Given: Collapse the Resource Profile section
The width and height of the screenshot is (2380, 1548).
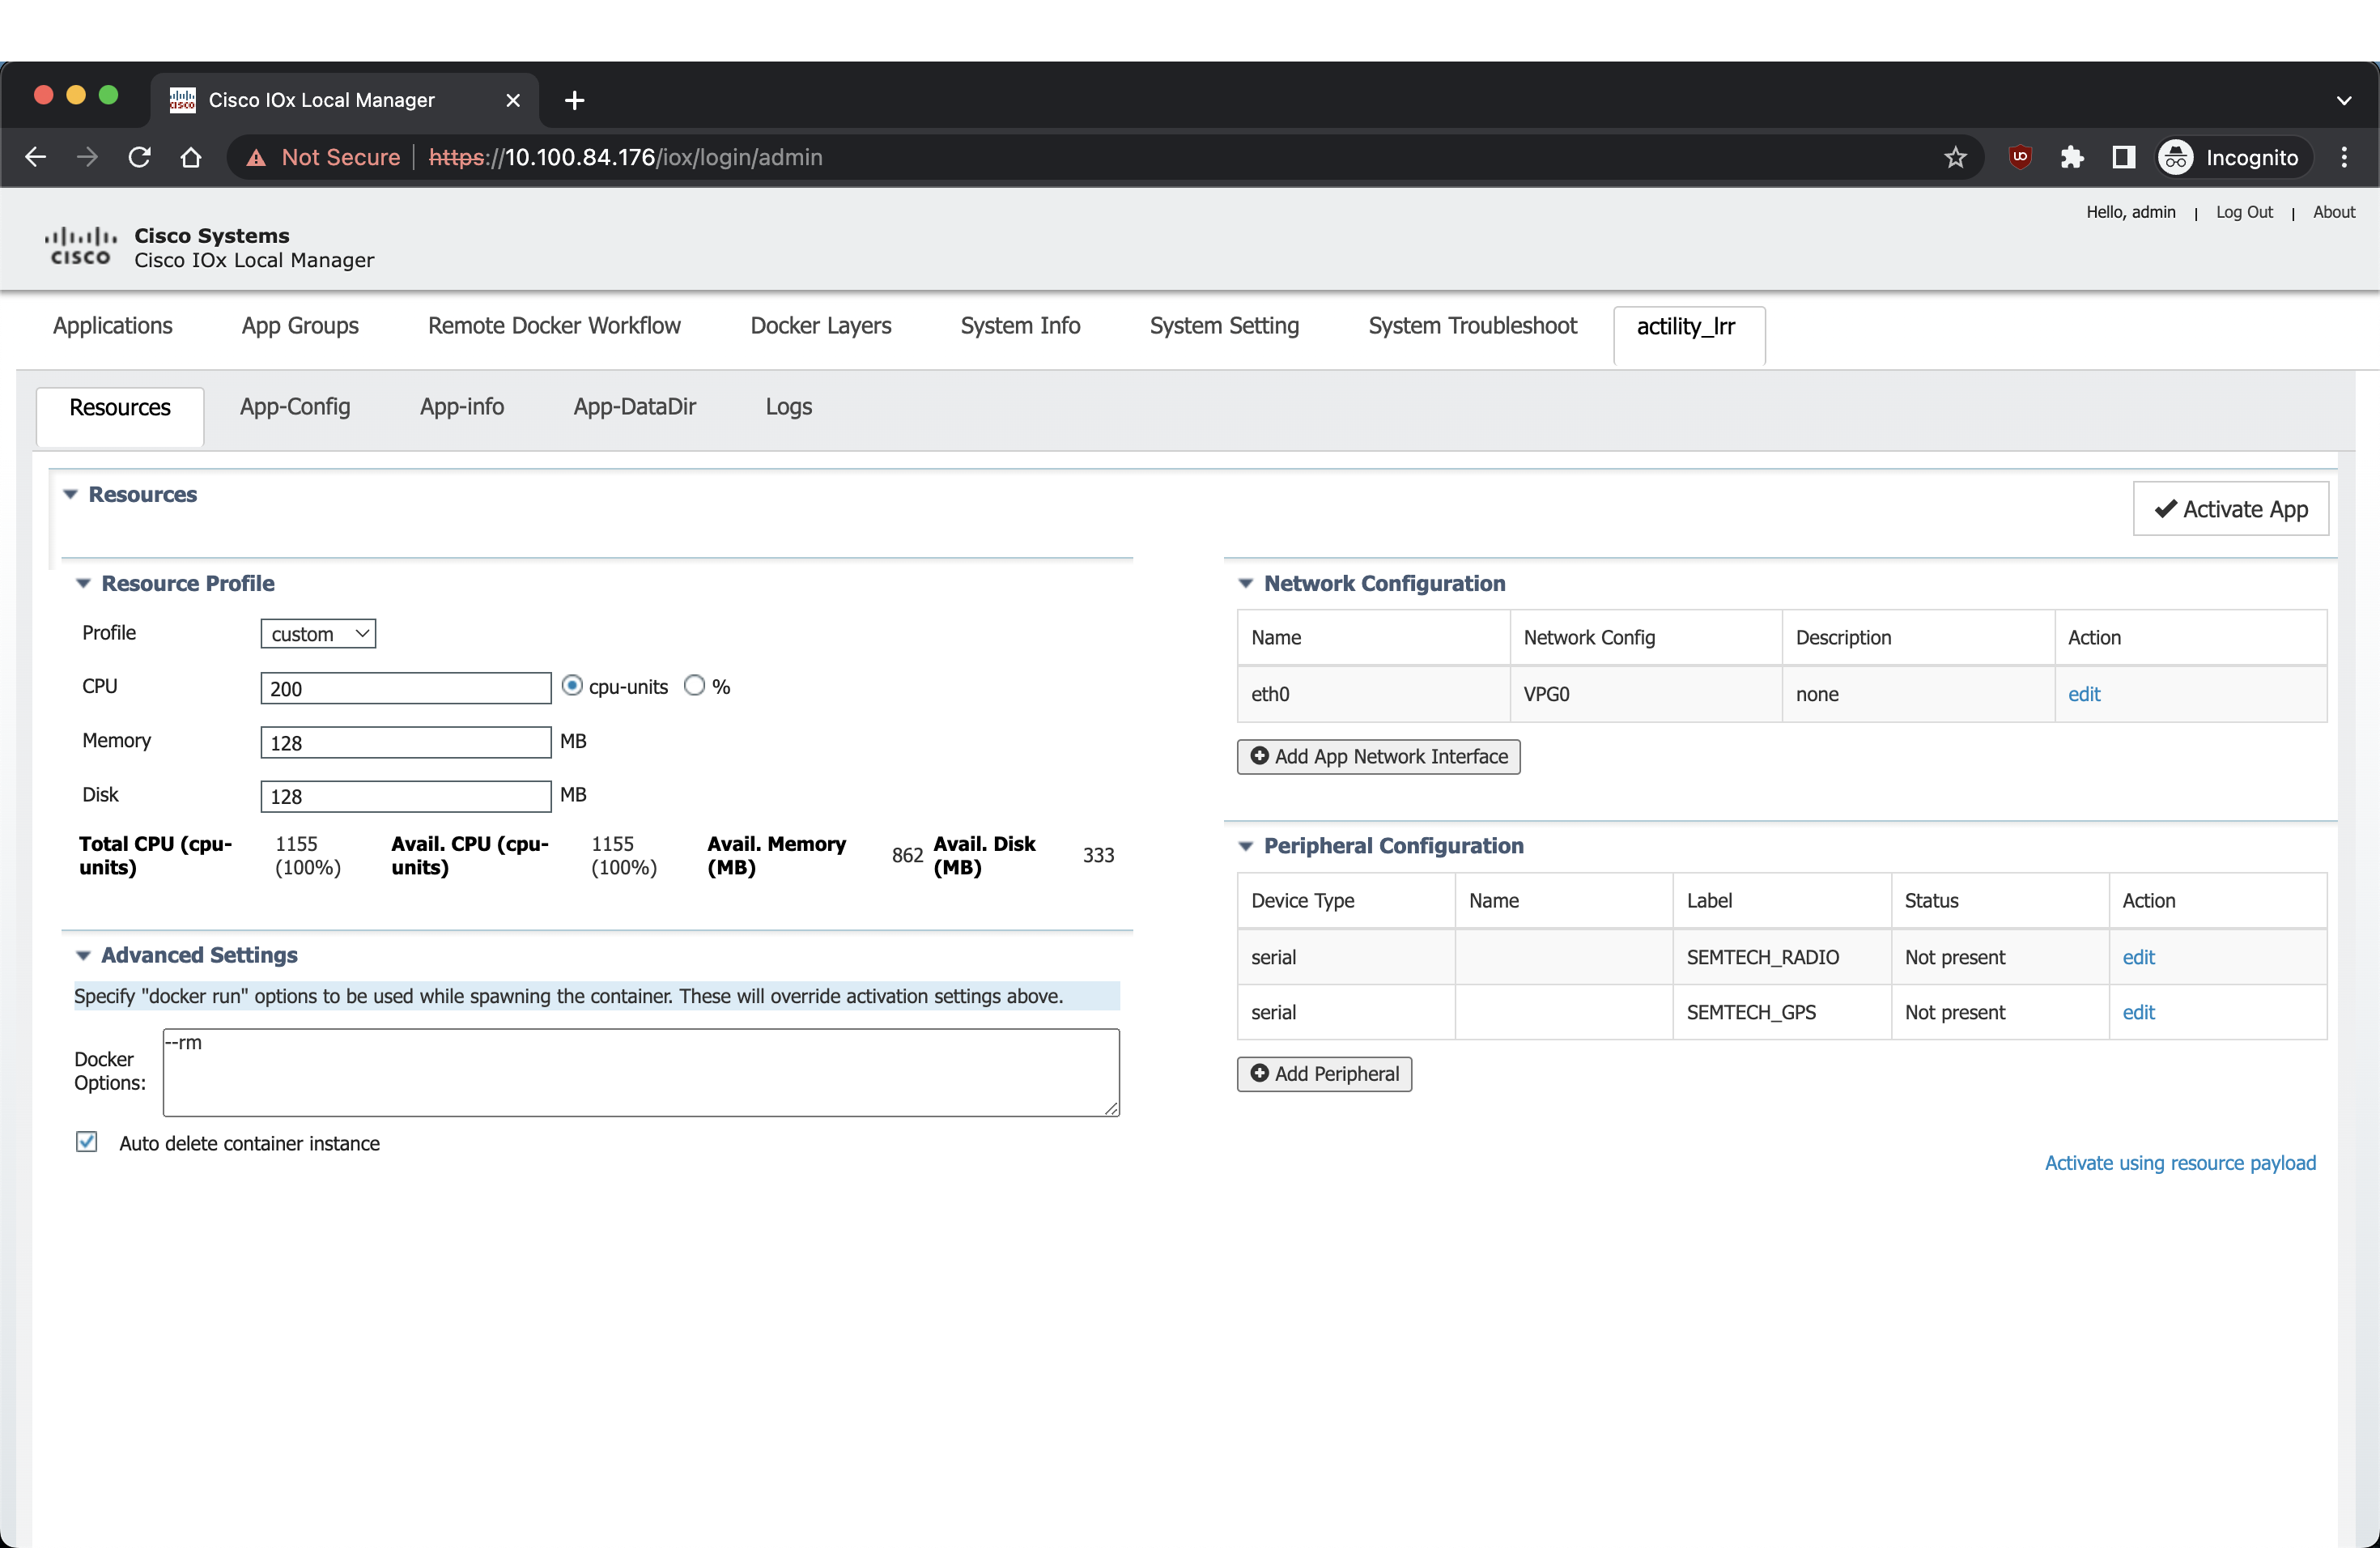Looking at the screenshot, I should click(84, 584).
